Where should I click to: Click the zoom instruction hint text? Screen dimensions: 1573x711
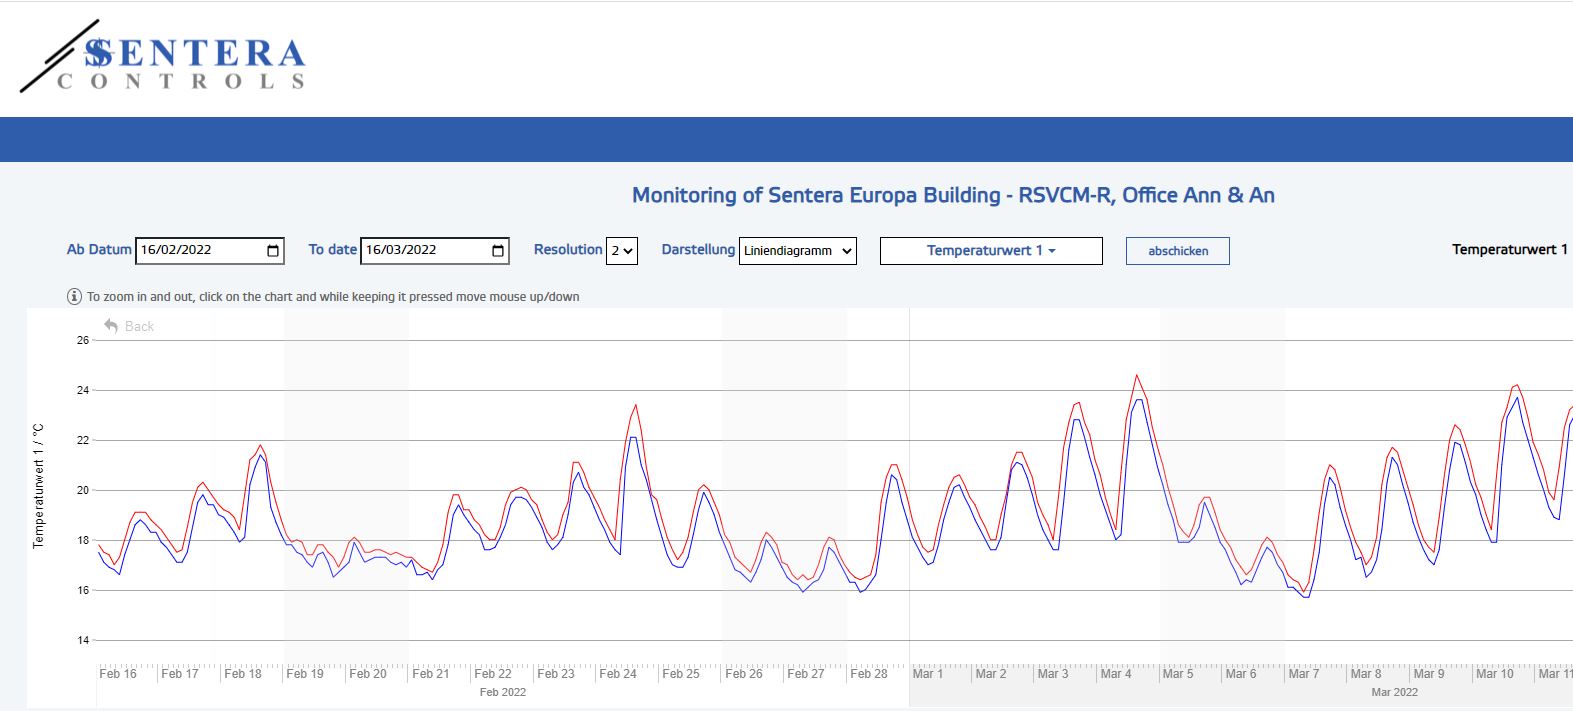tap(333, 297)
